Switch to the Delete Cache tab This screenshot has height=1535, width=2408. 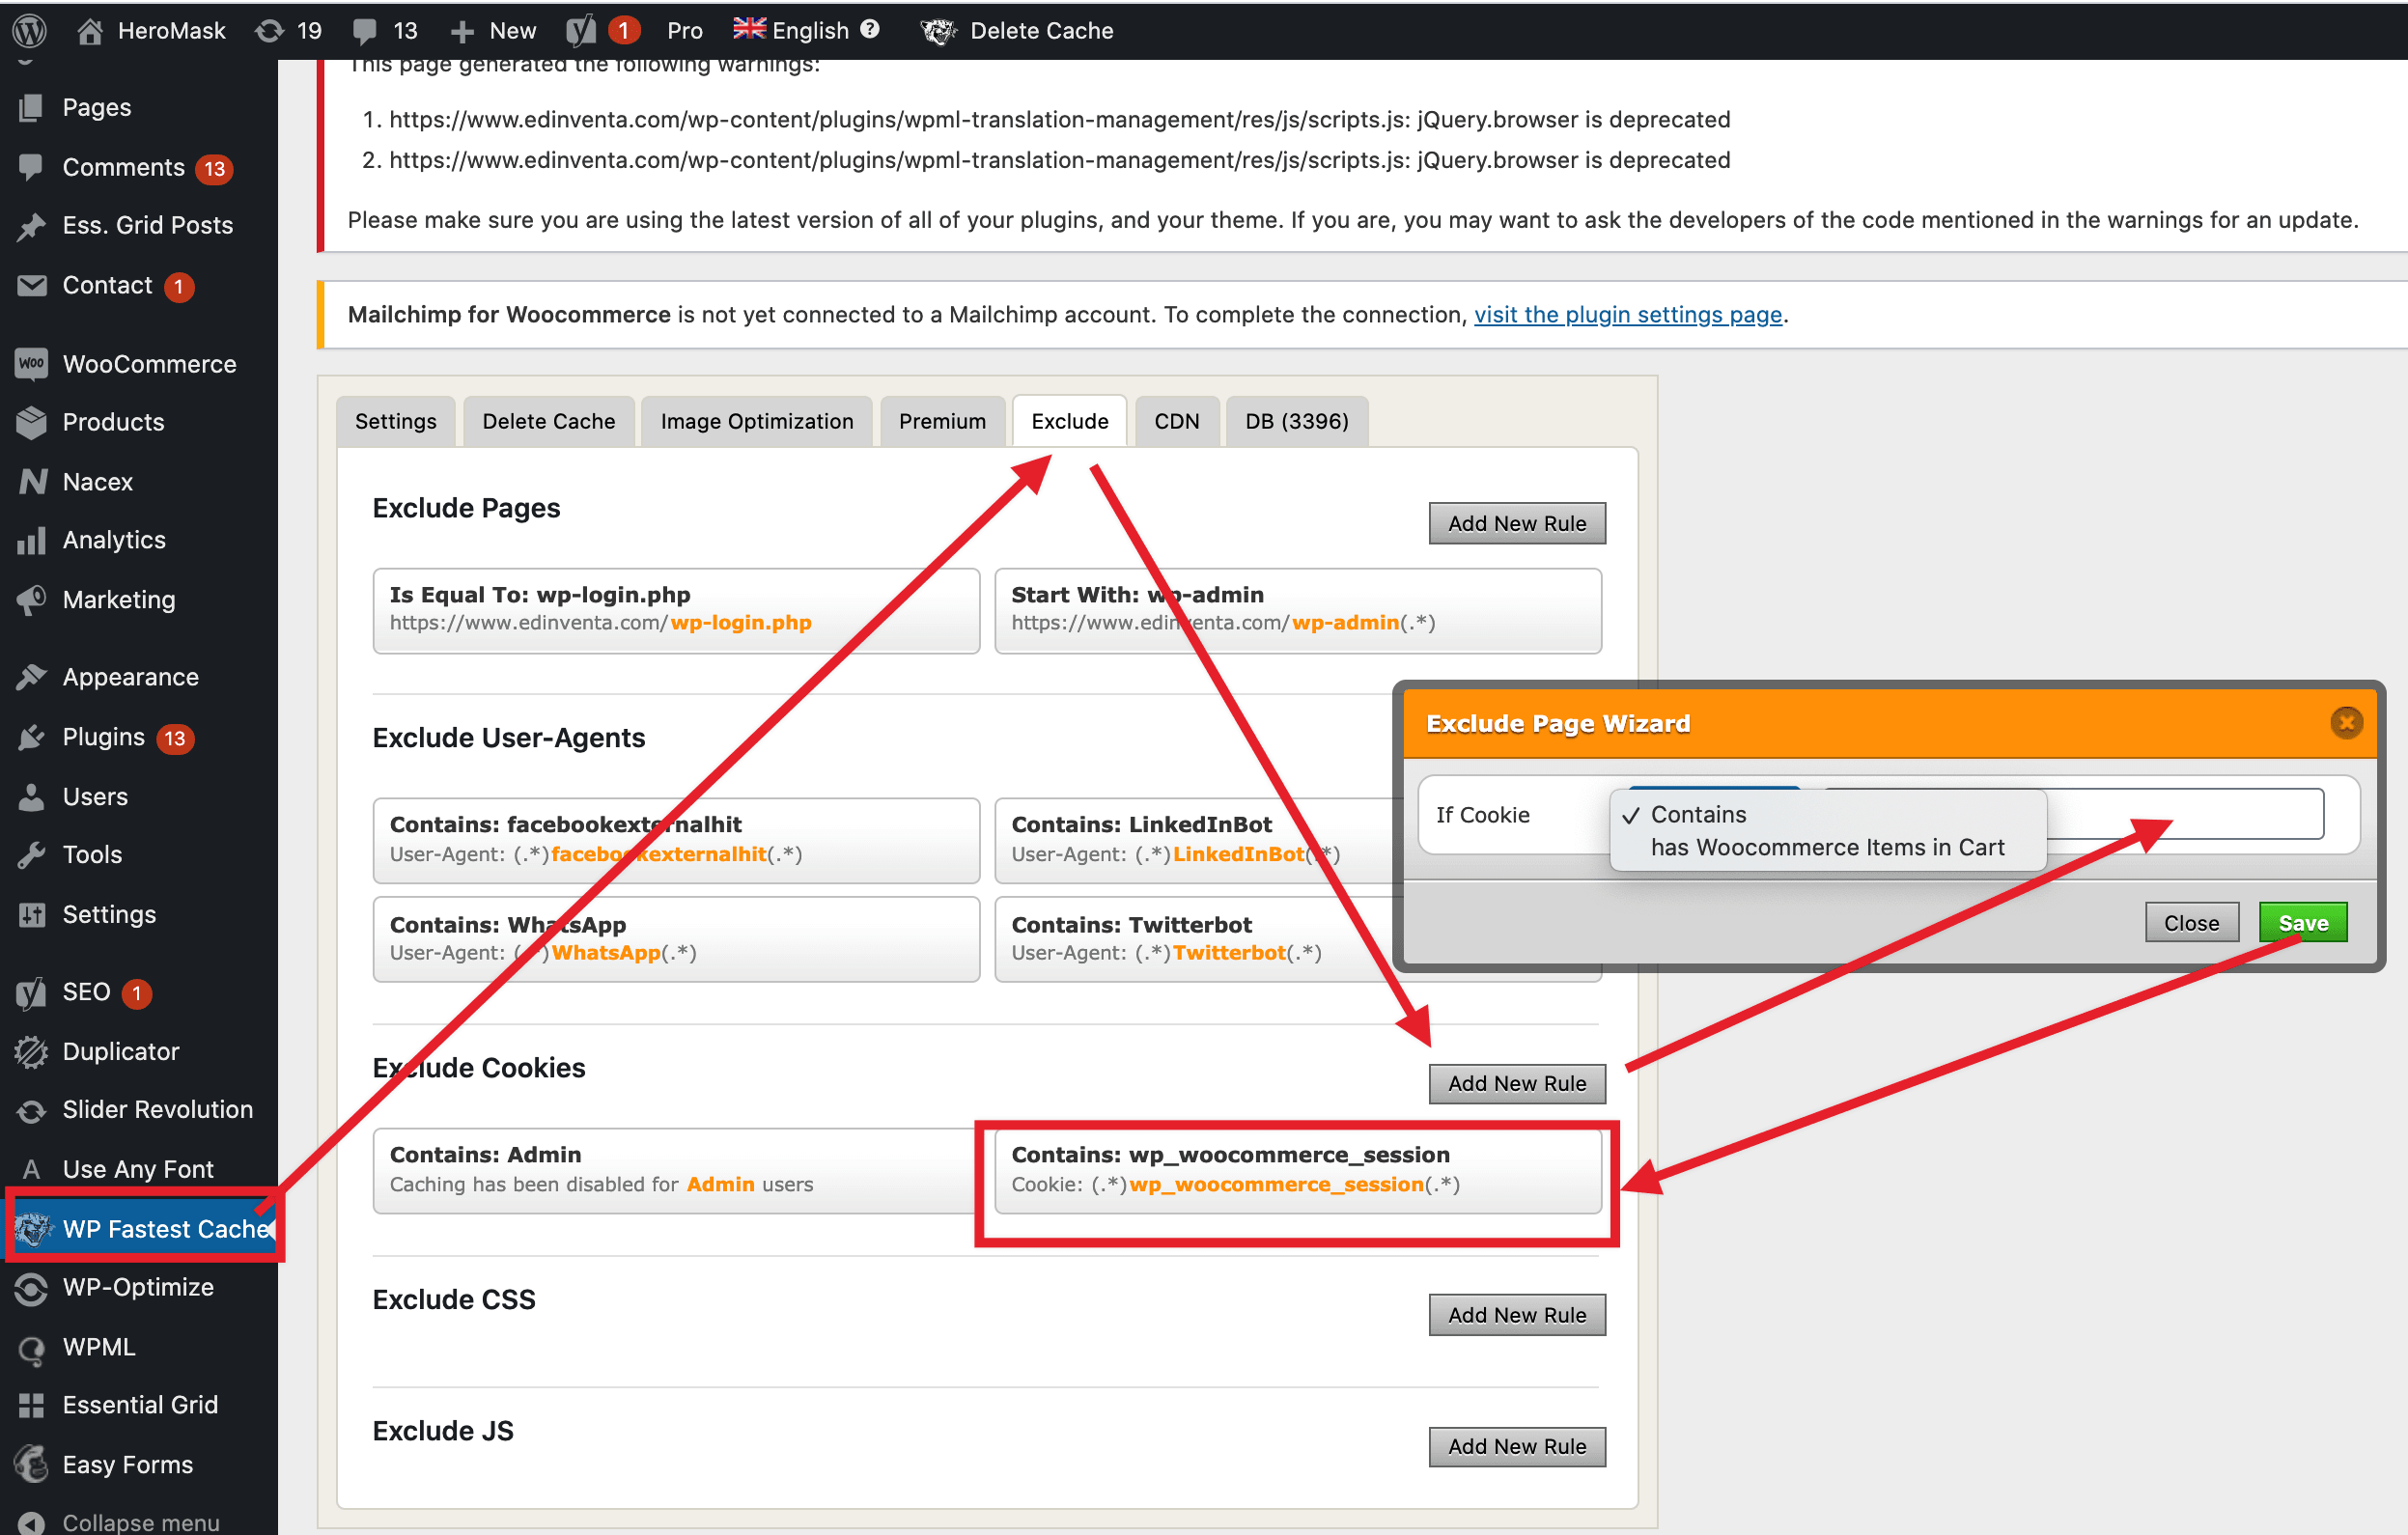pyautogui.click(x=549, y=421)
